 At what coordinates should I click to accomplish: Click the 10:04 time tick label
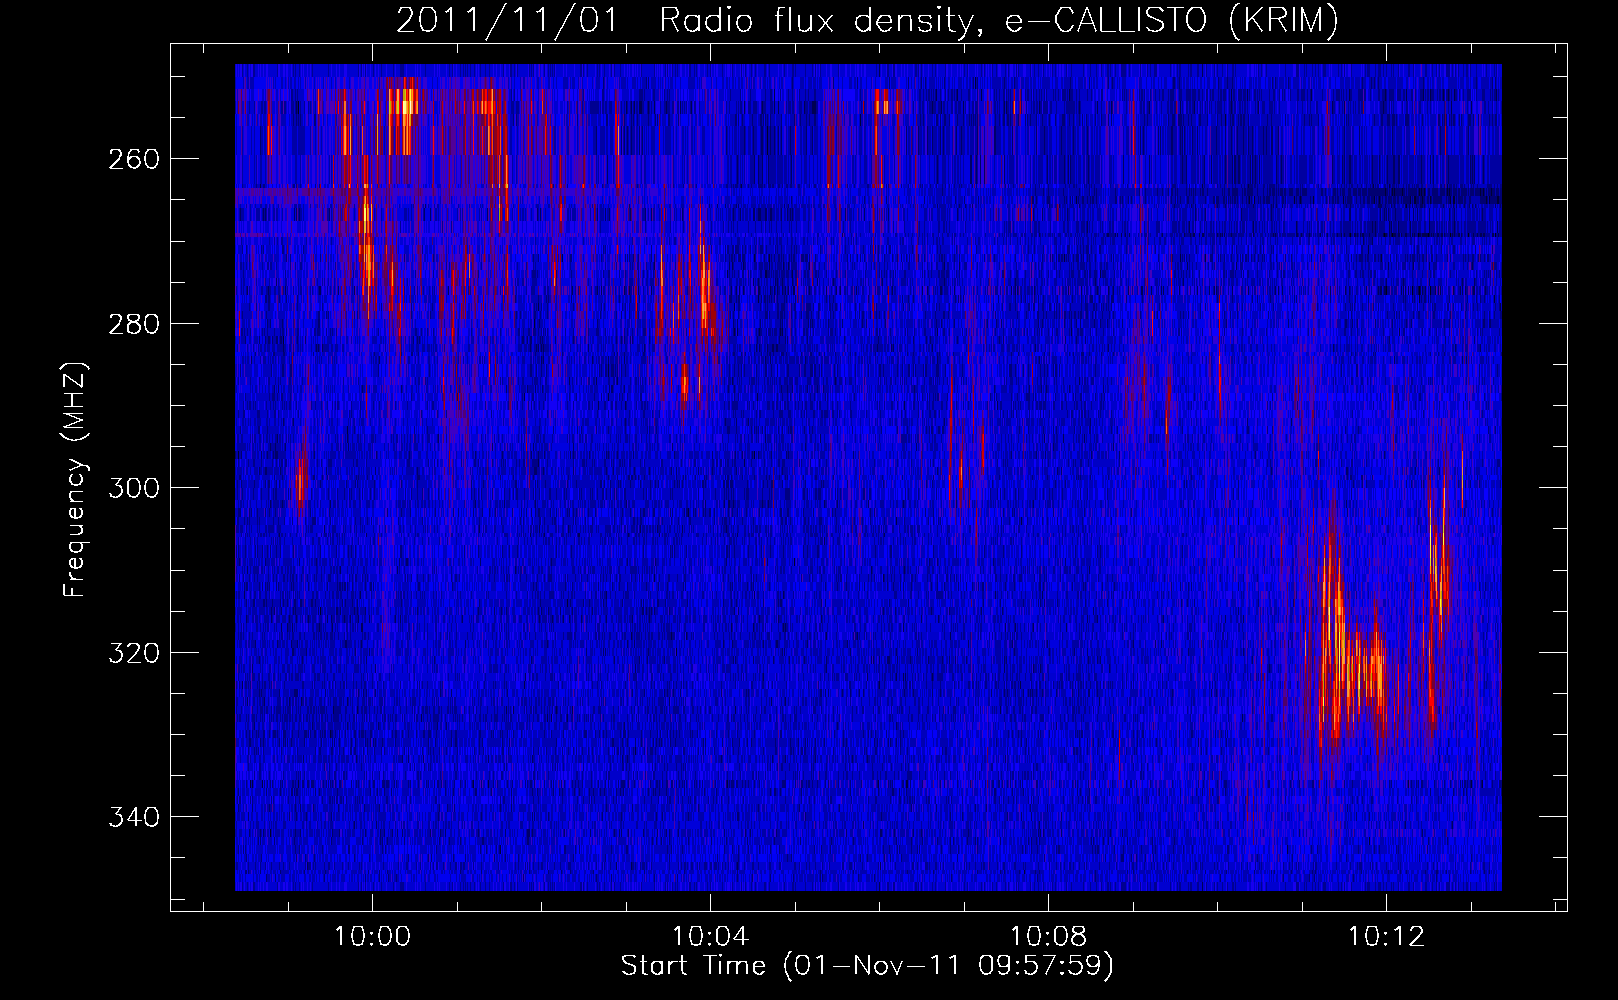[x=710, y=937]
